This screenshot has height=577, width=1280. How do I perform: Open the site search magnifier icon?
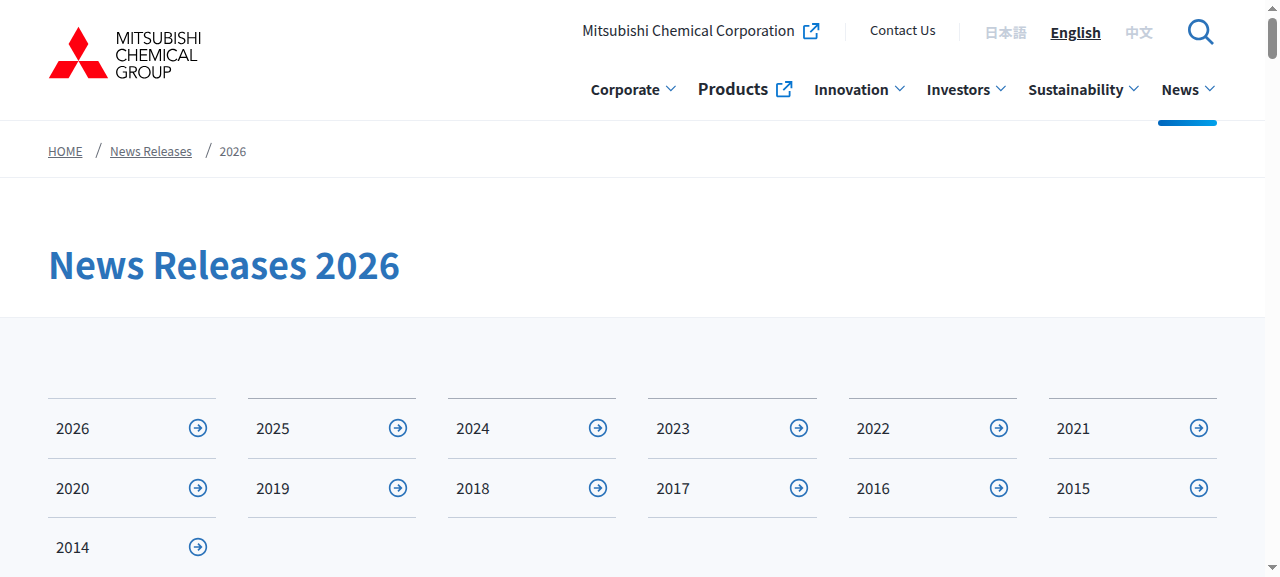(1200, 32)
